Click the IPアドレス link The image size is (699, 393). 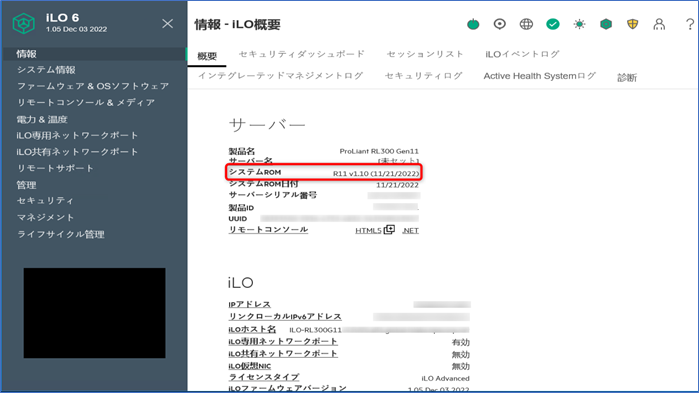(250, 304)
